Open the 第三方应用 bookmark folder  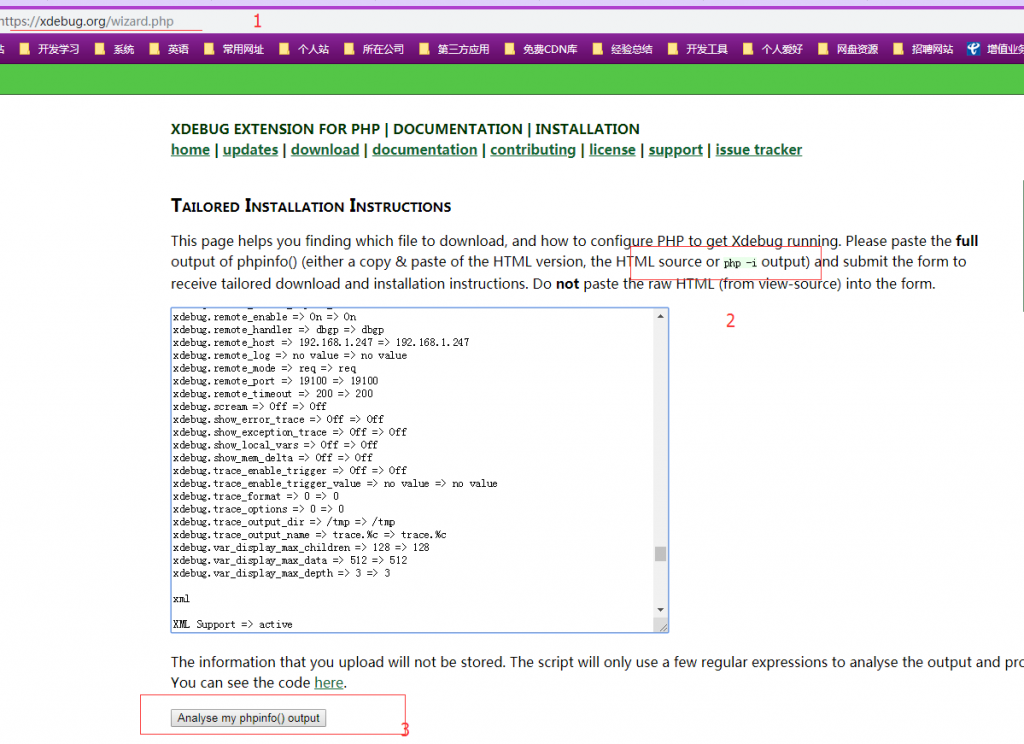pos(454,49)
